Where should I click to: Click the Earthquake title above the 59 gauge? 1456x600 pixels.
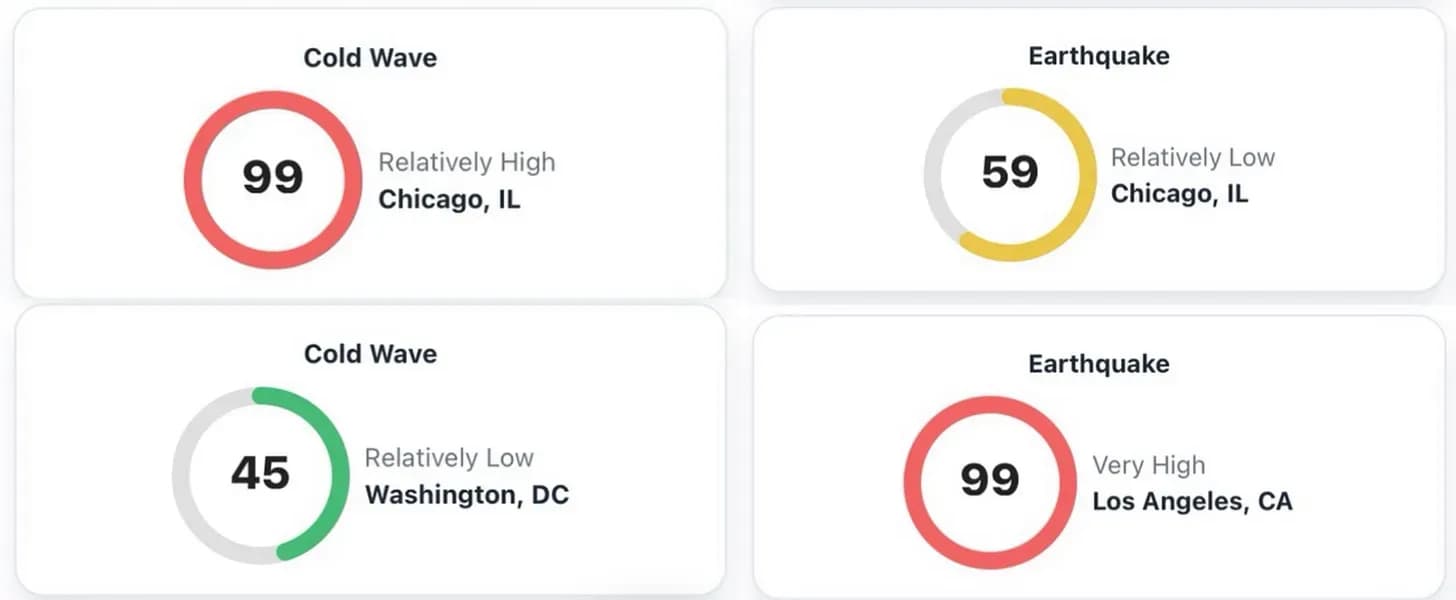[1099, 55]
